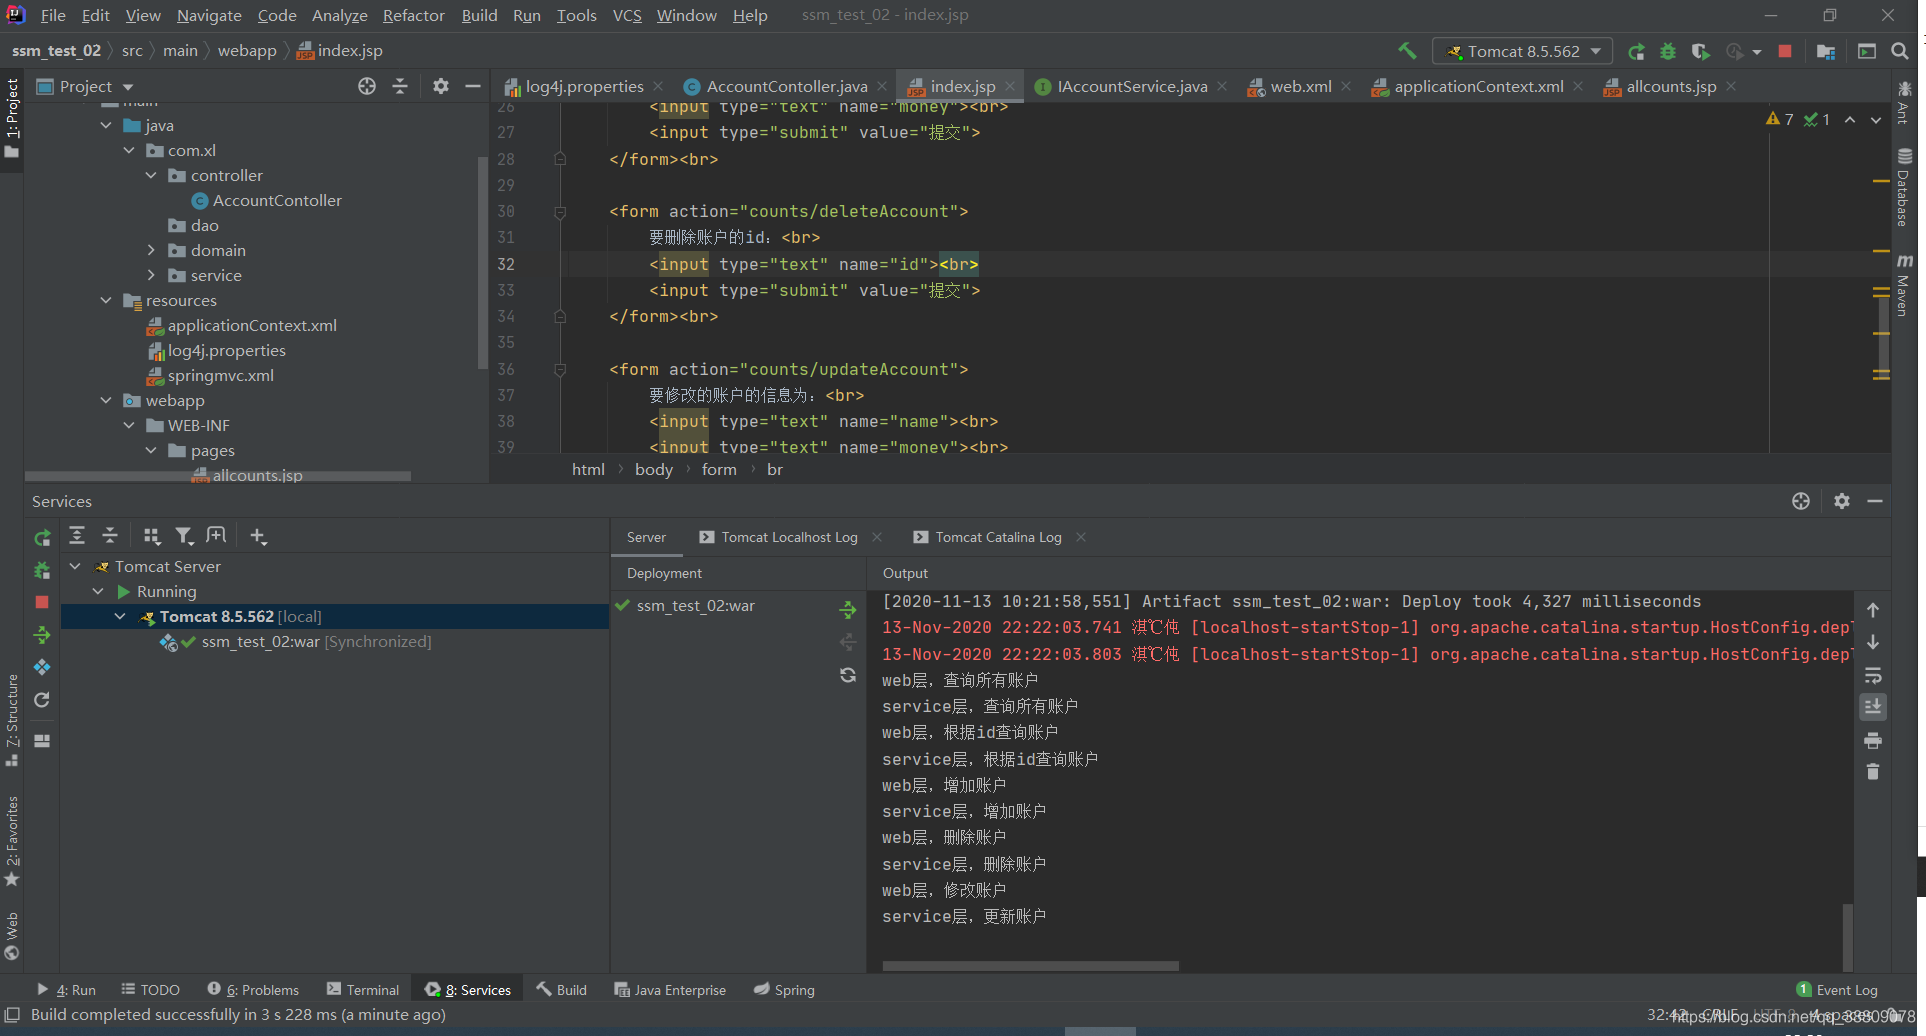Open the Event Log
The height and width of the screenshot is (1036, 1926).
click(x=1836, y=990)
